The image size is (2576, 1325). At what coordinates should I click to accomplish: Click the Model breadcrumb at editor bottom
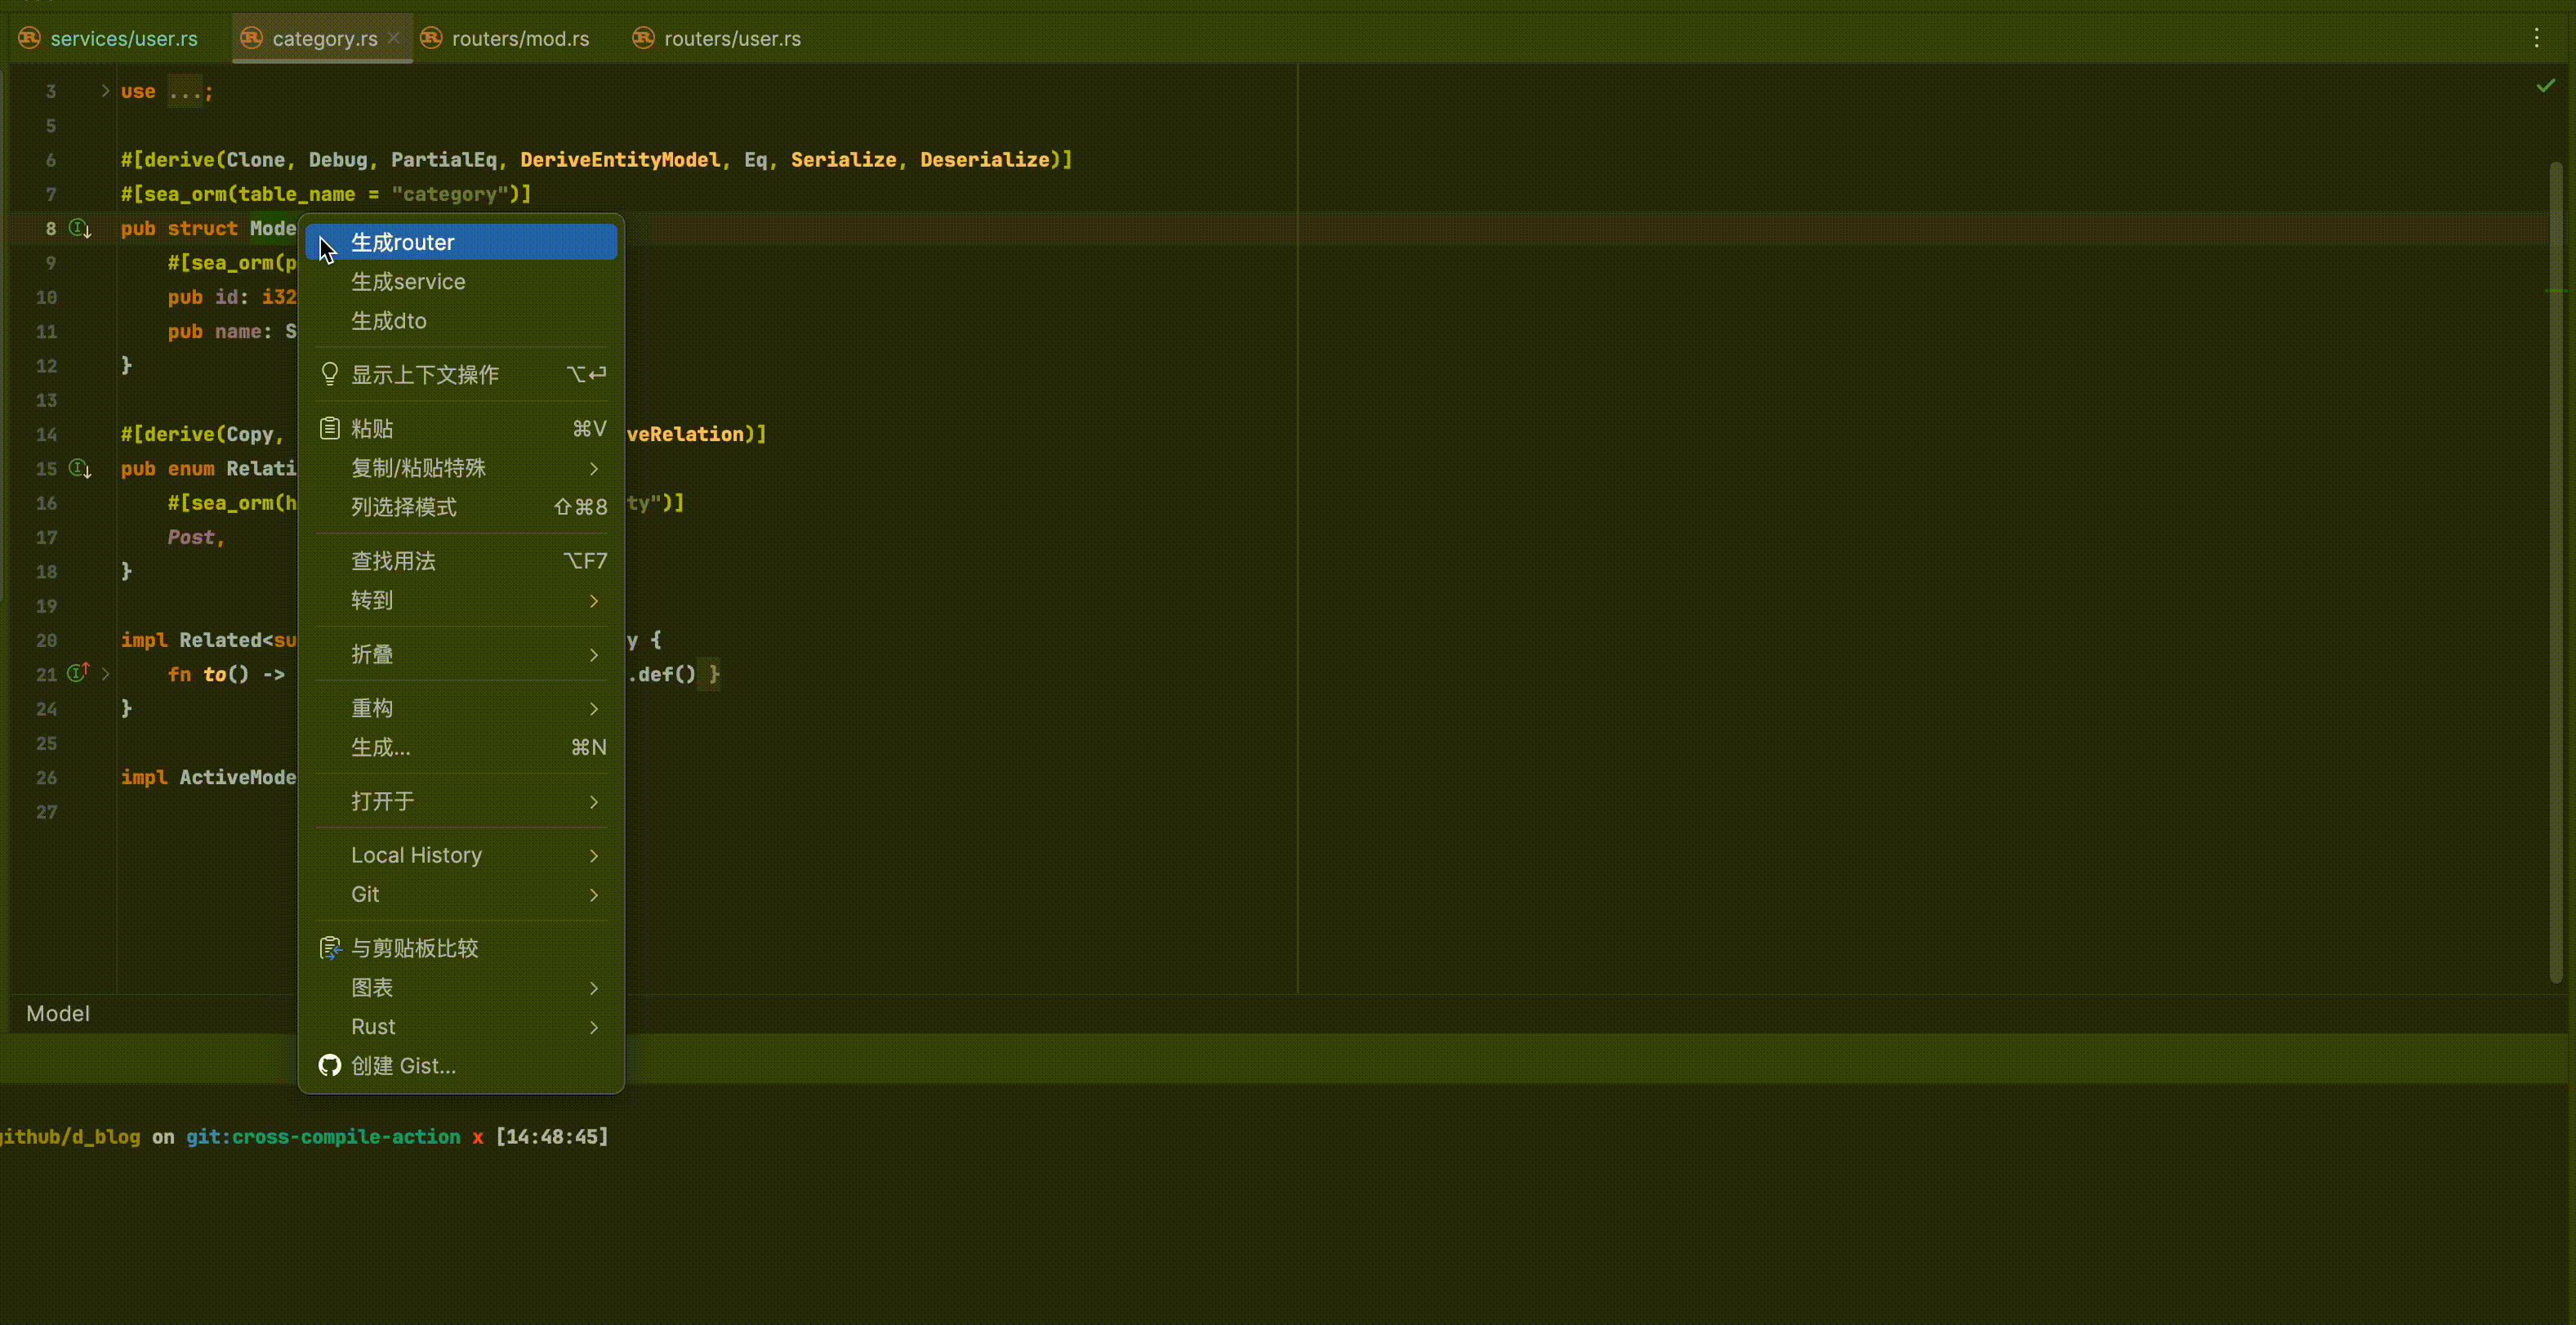click(x=58, y=1014)
